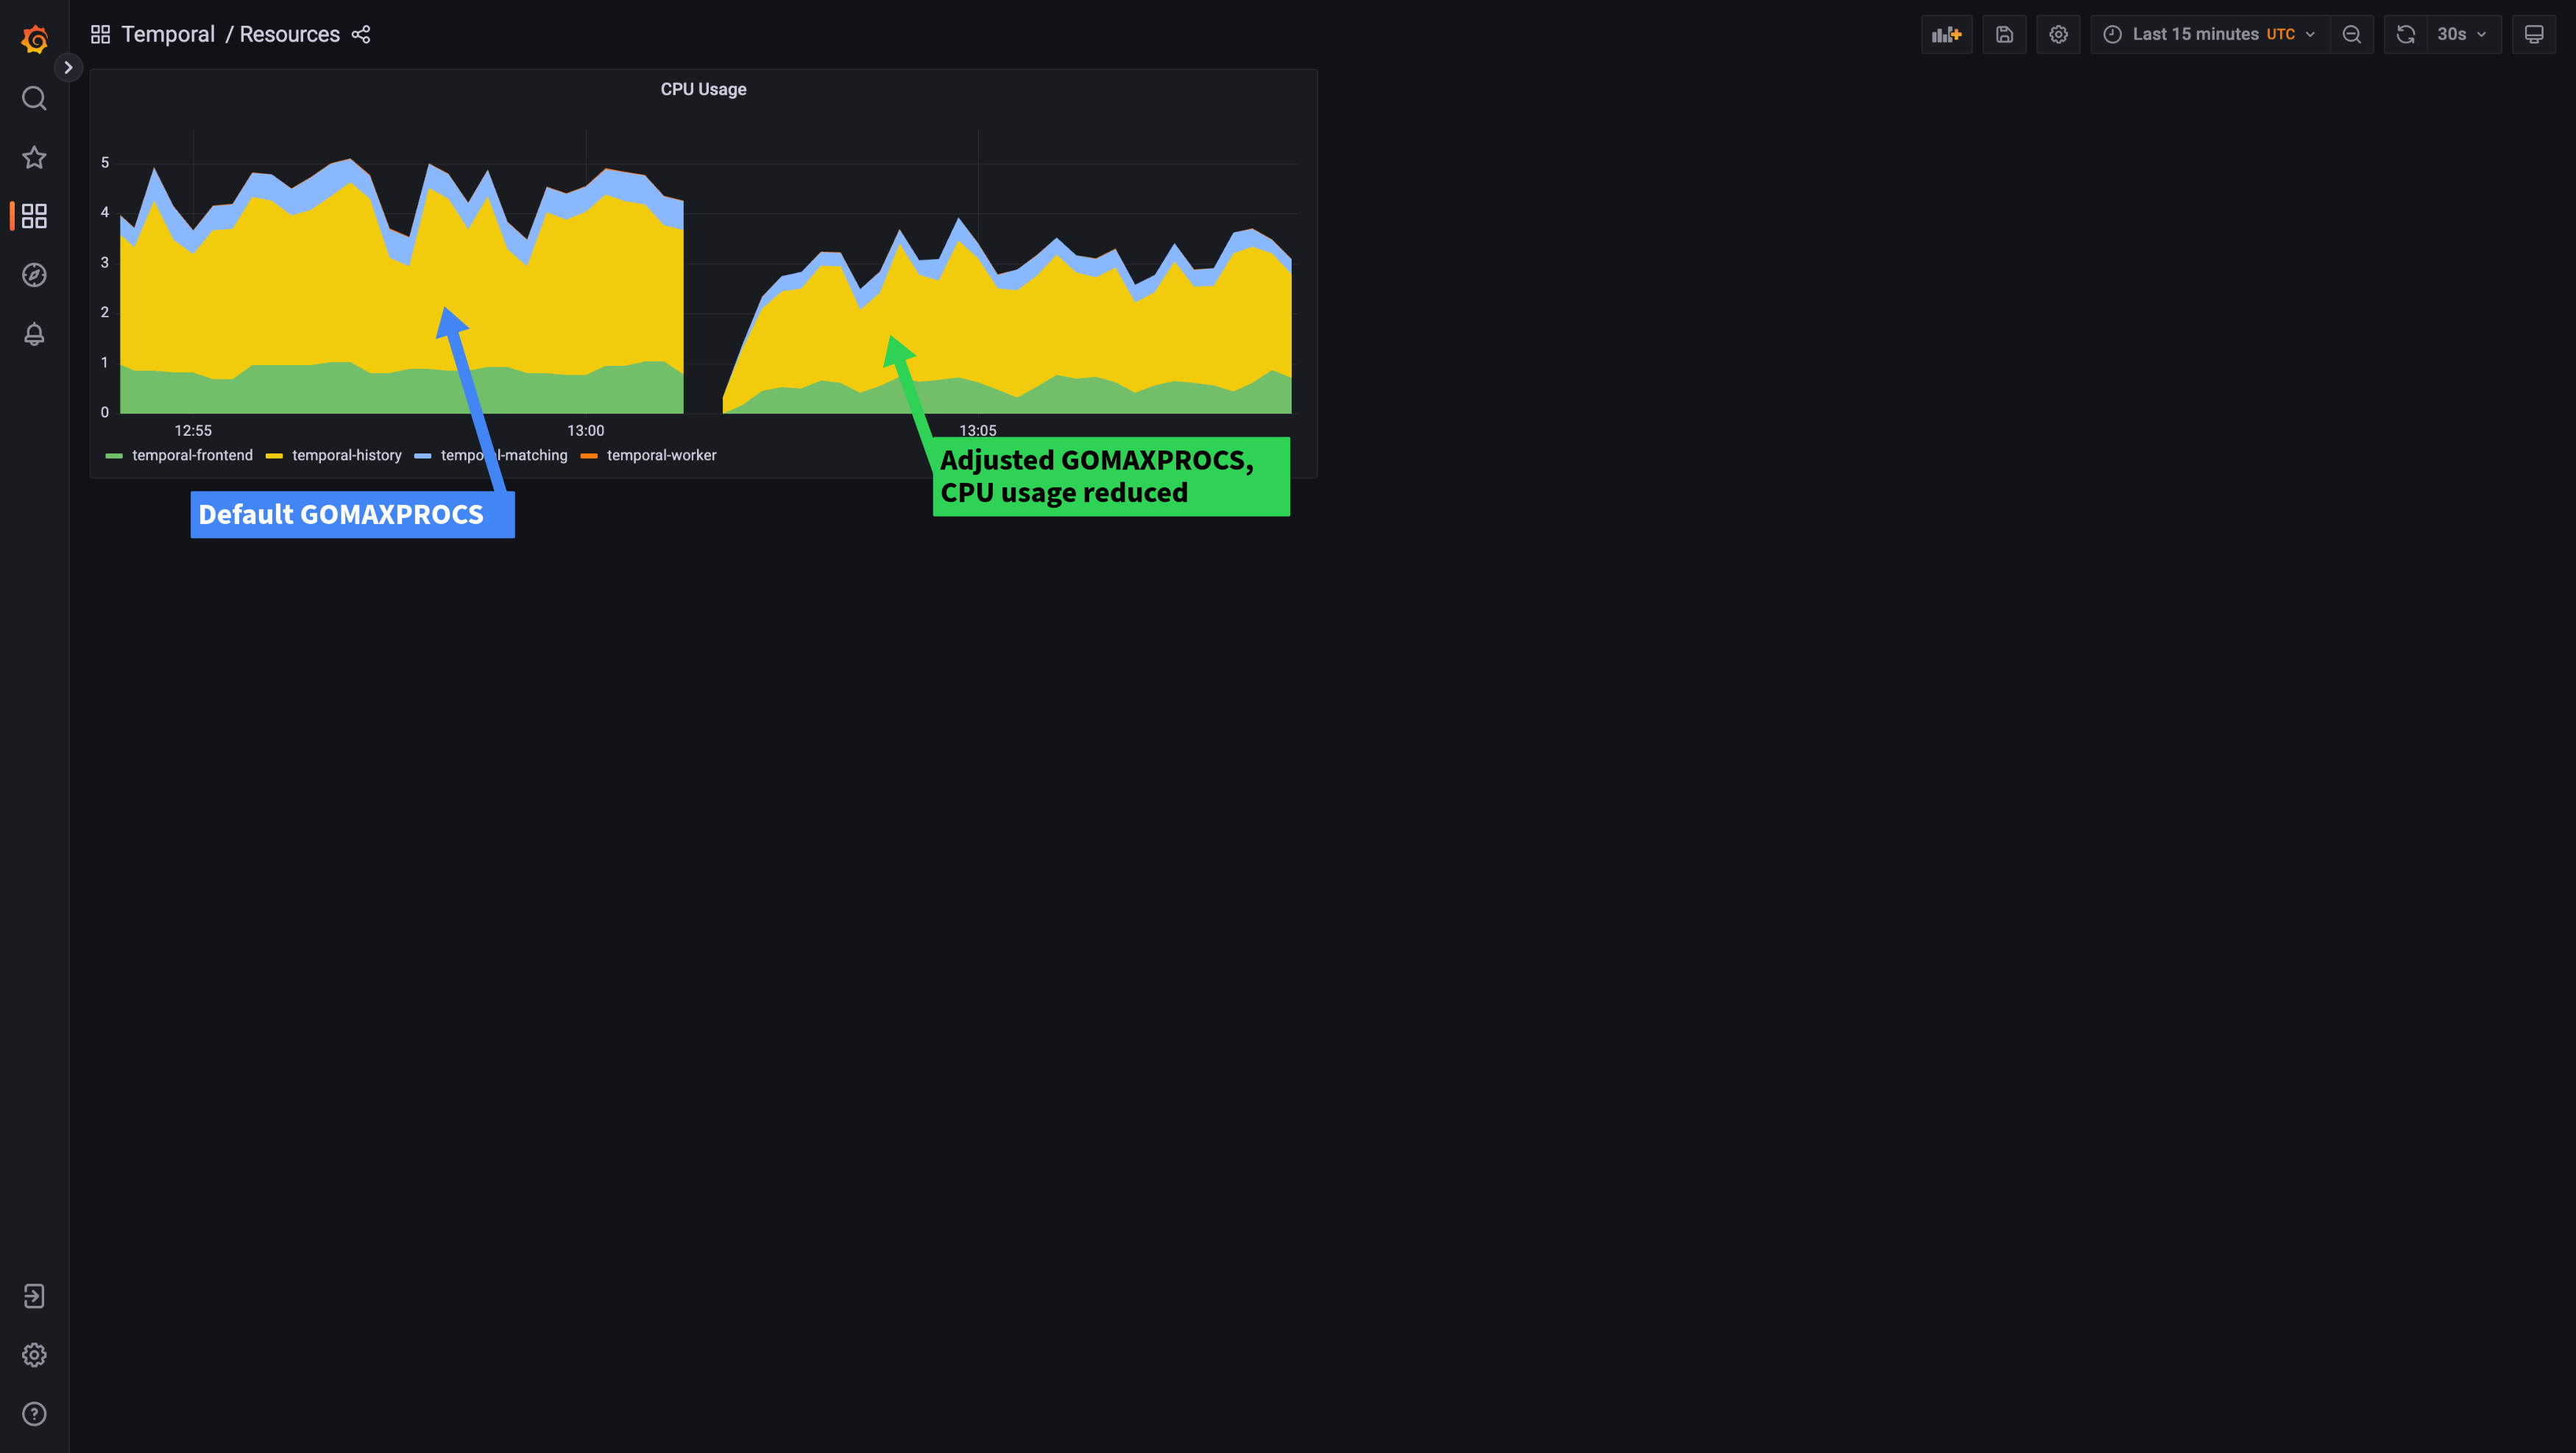Open the Help question mark icon
The image size is (2576, 1453).
(x=34, y=1414)
